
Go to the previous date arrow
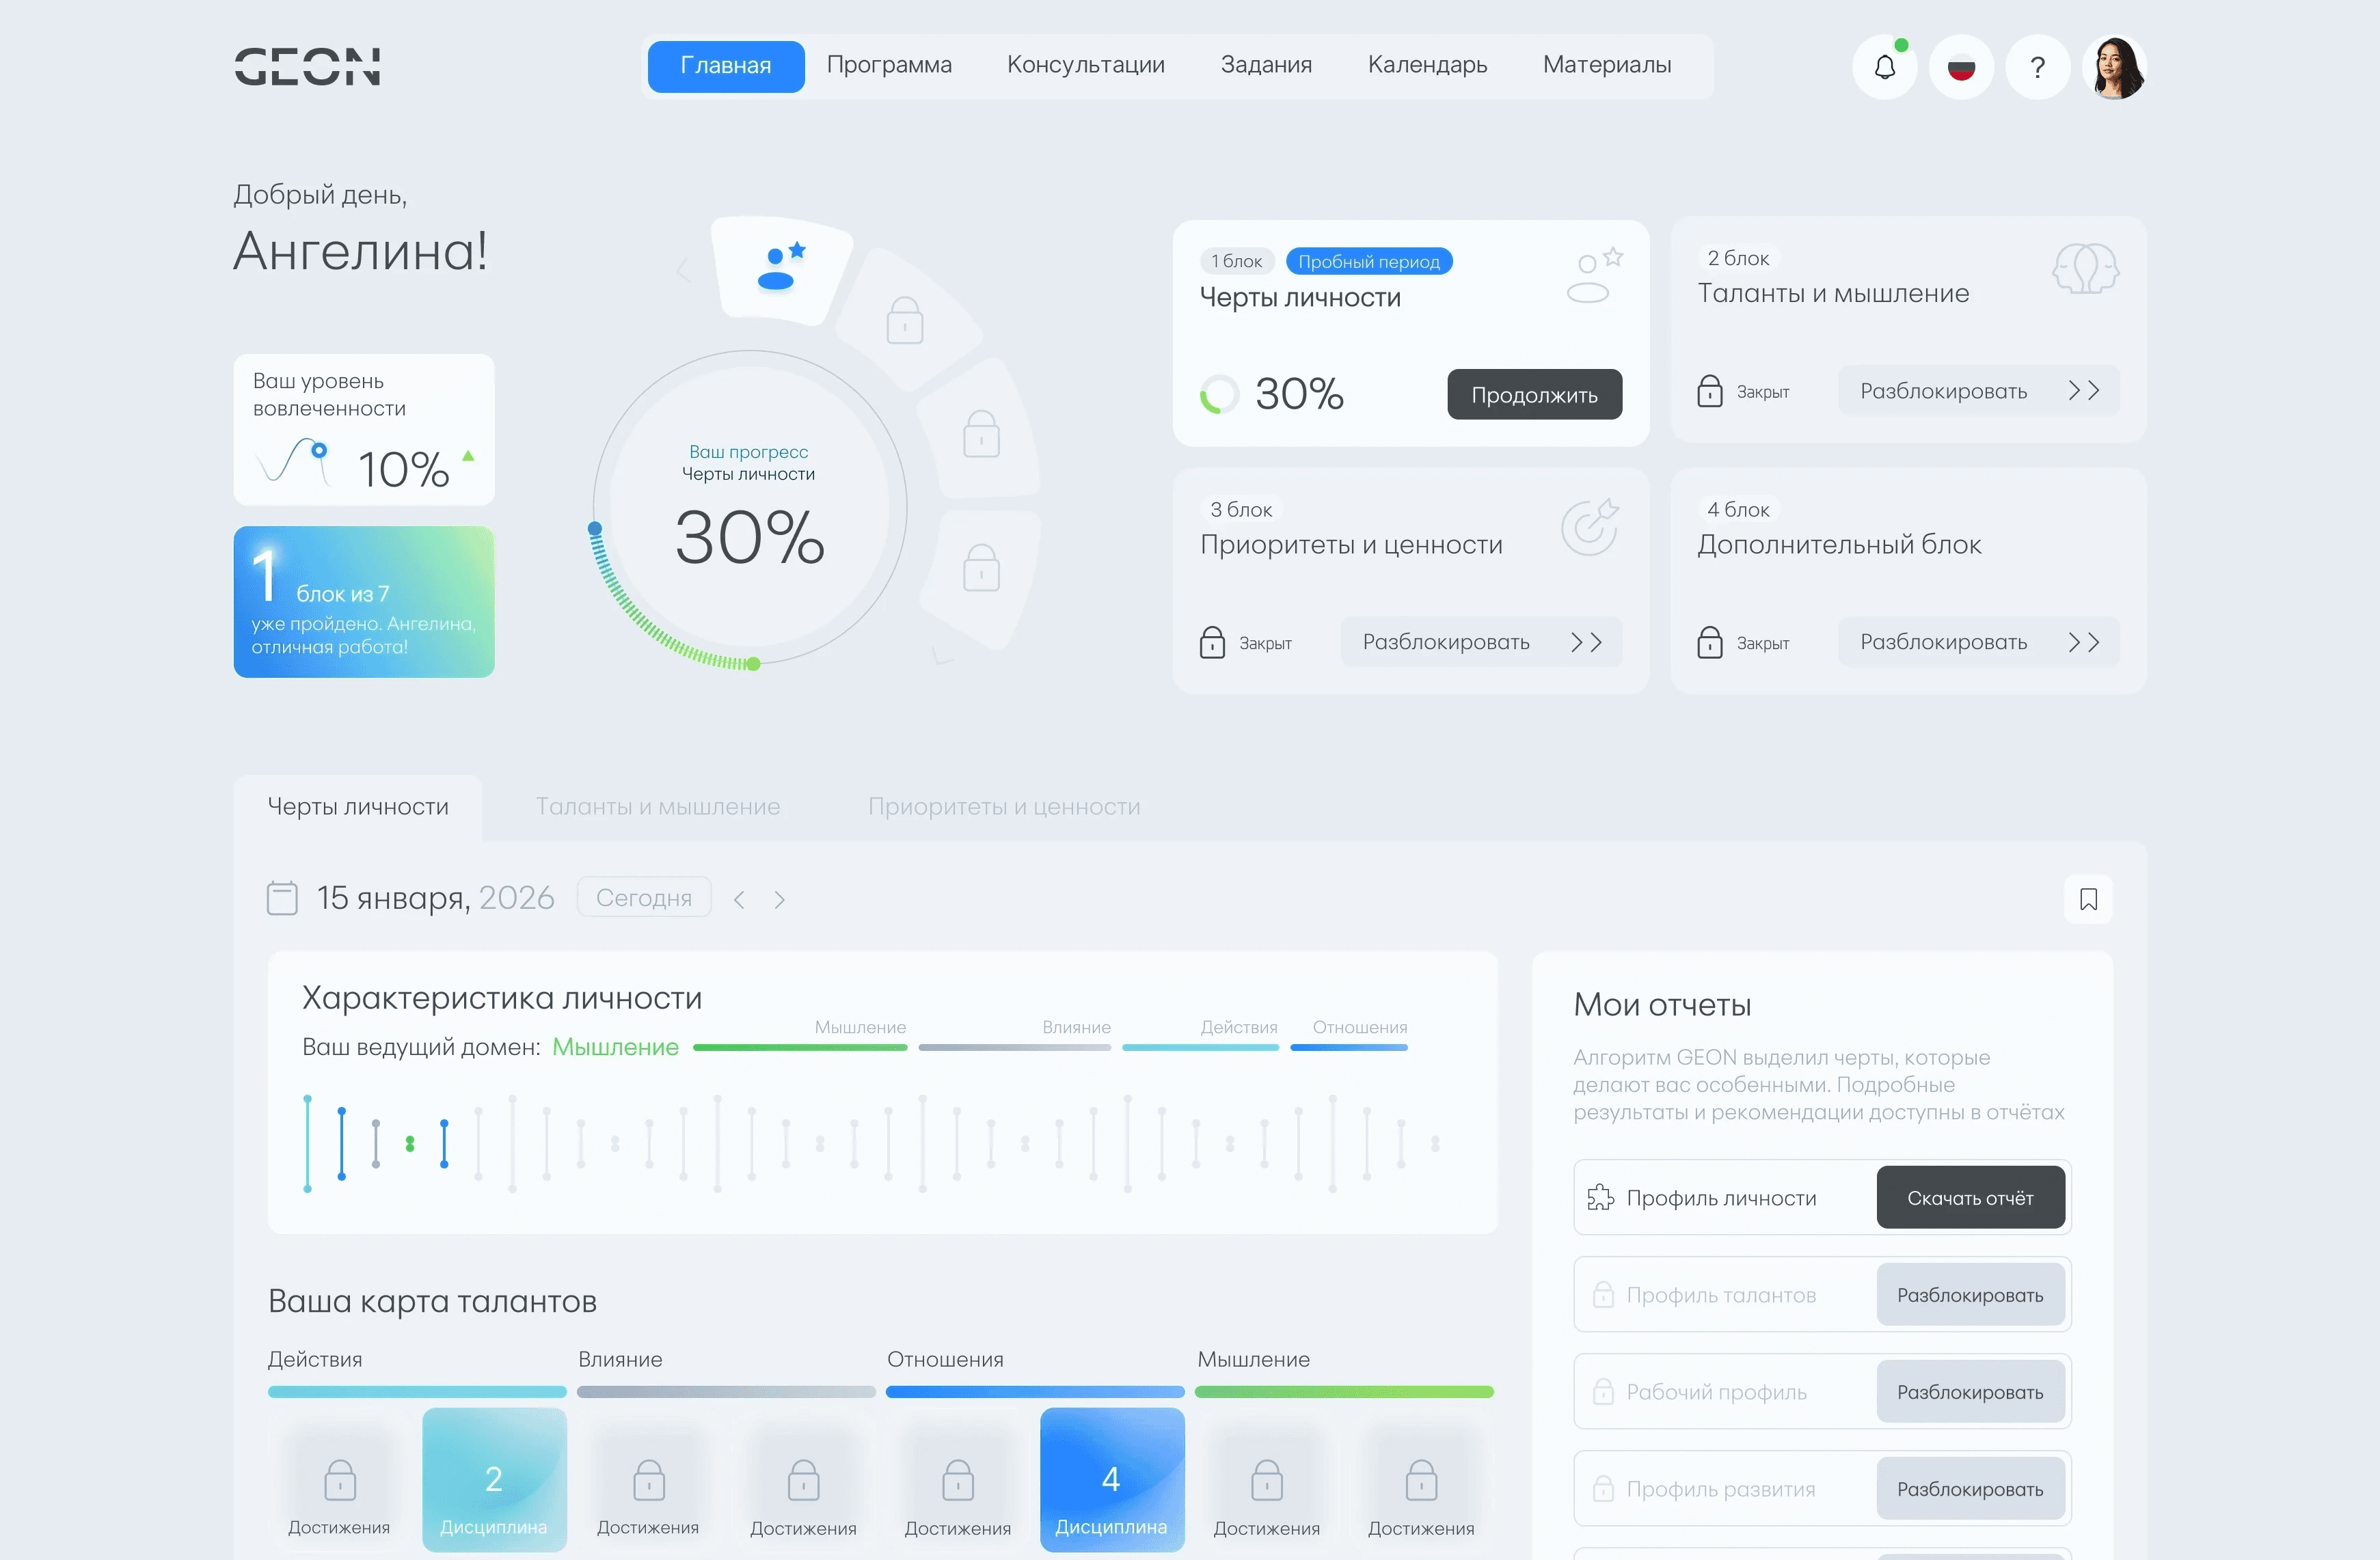click(739, 899)
